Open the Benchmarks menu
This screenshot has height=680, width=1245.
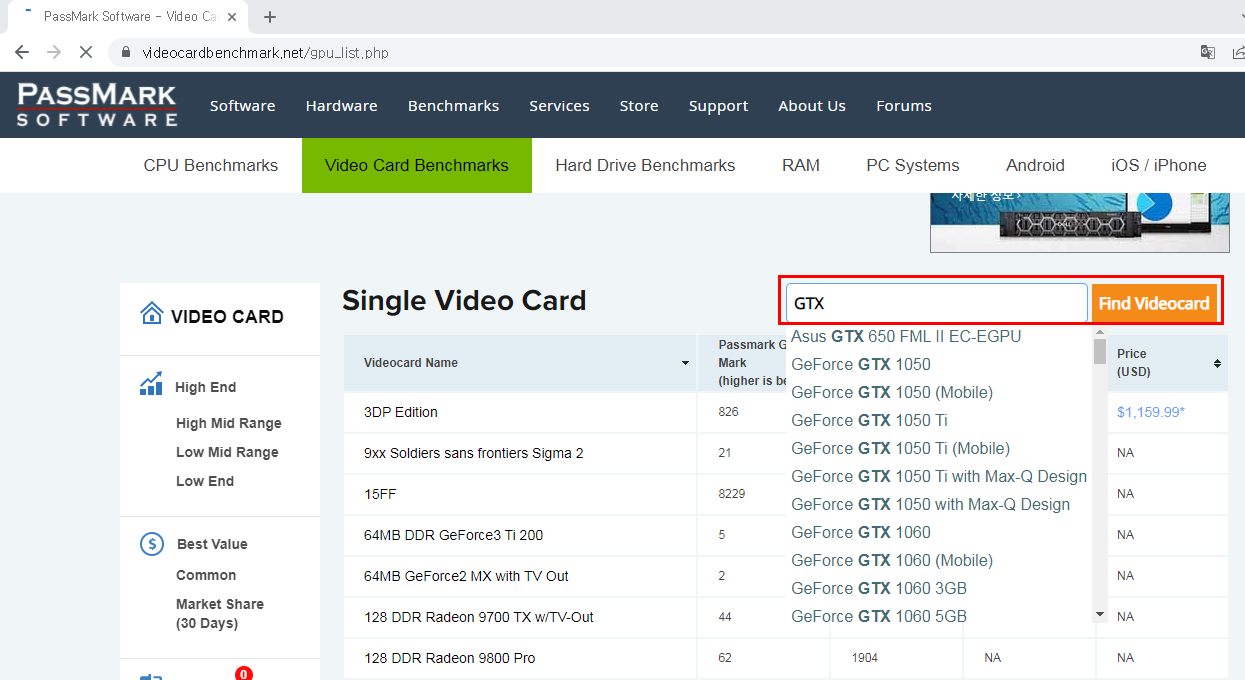(x=453, y=105)
